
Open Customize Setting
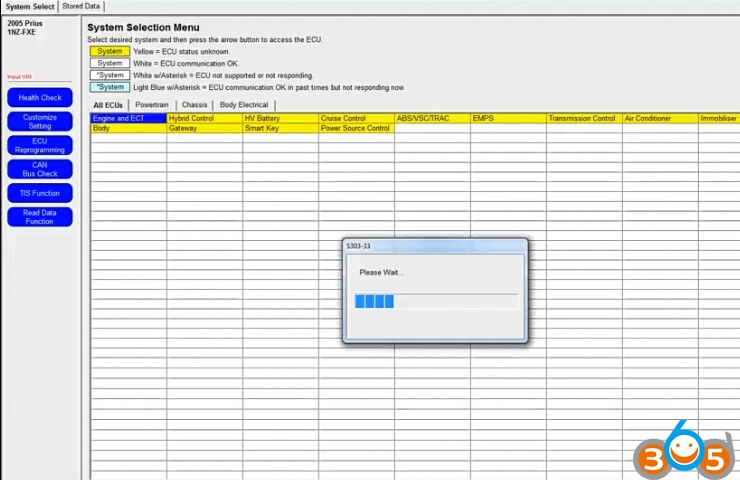coord(40,122)
